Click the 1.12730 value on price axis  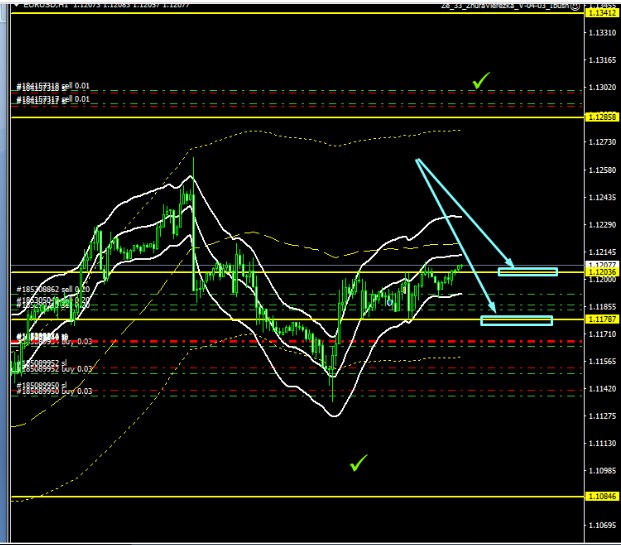coord(602,142)
